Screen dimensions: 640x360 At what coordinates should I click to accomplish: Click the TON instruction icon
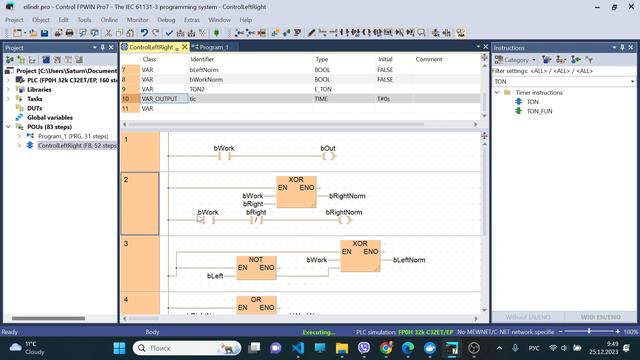[519, 102]
